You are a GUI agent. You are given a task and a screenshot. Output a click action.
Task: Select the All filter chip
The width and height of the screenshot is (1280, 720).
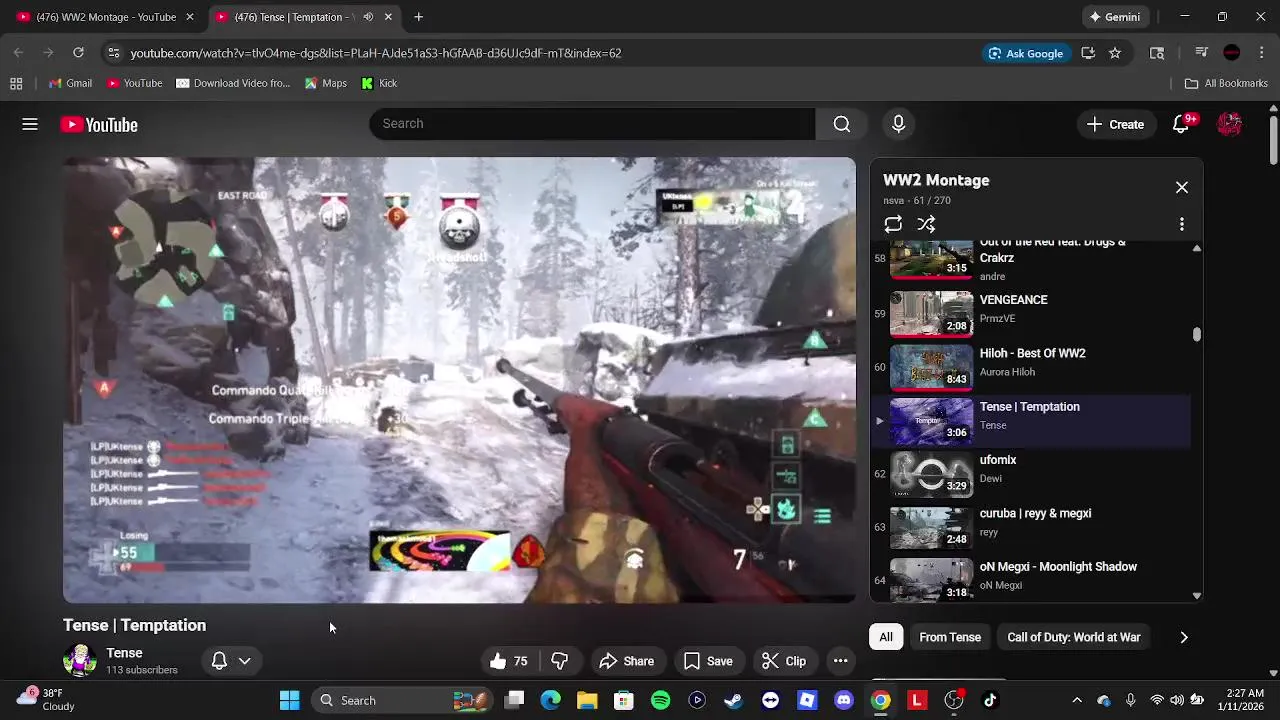coord(886,637)
